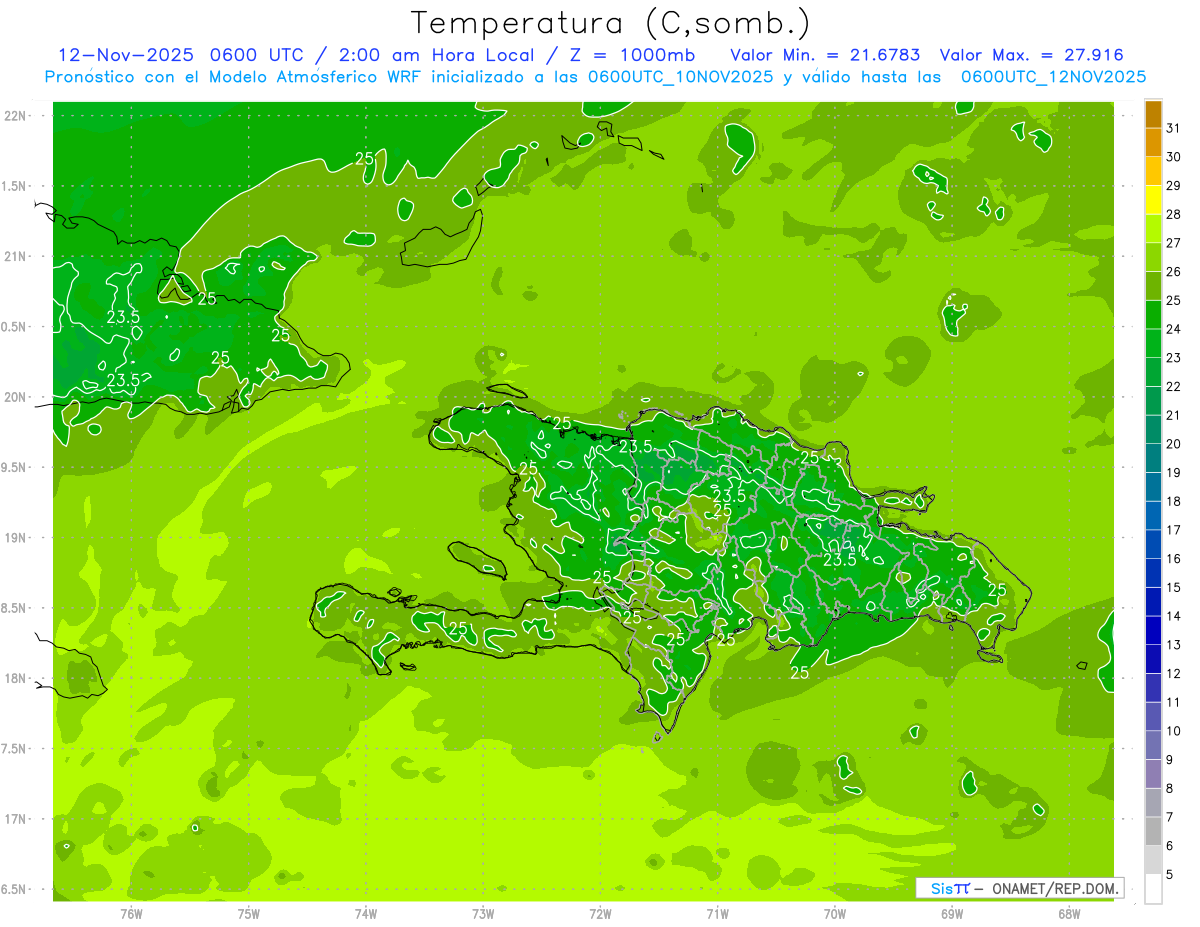1200x927 pixels.
Task: Click the '72W' longitude label
Action: pyautogui.click(x=600, y=914)
